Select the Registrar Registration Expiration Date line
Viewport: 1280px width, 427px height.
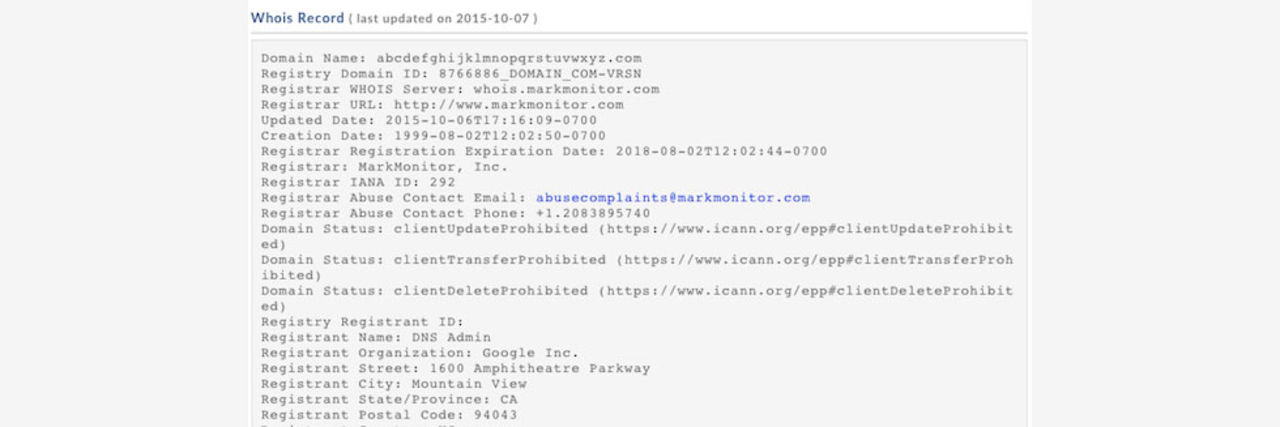click(x=544, y=151)
